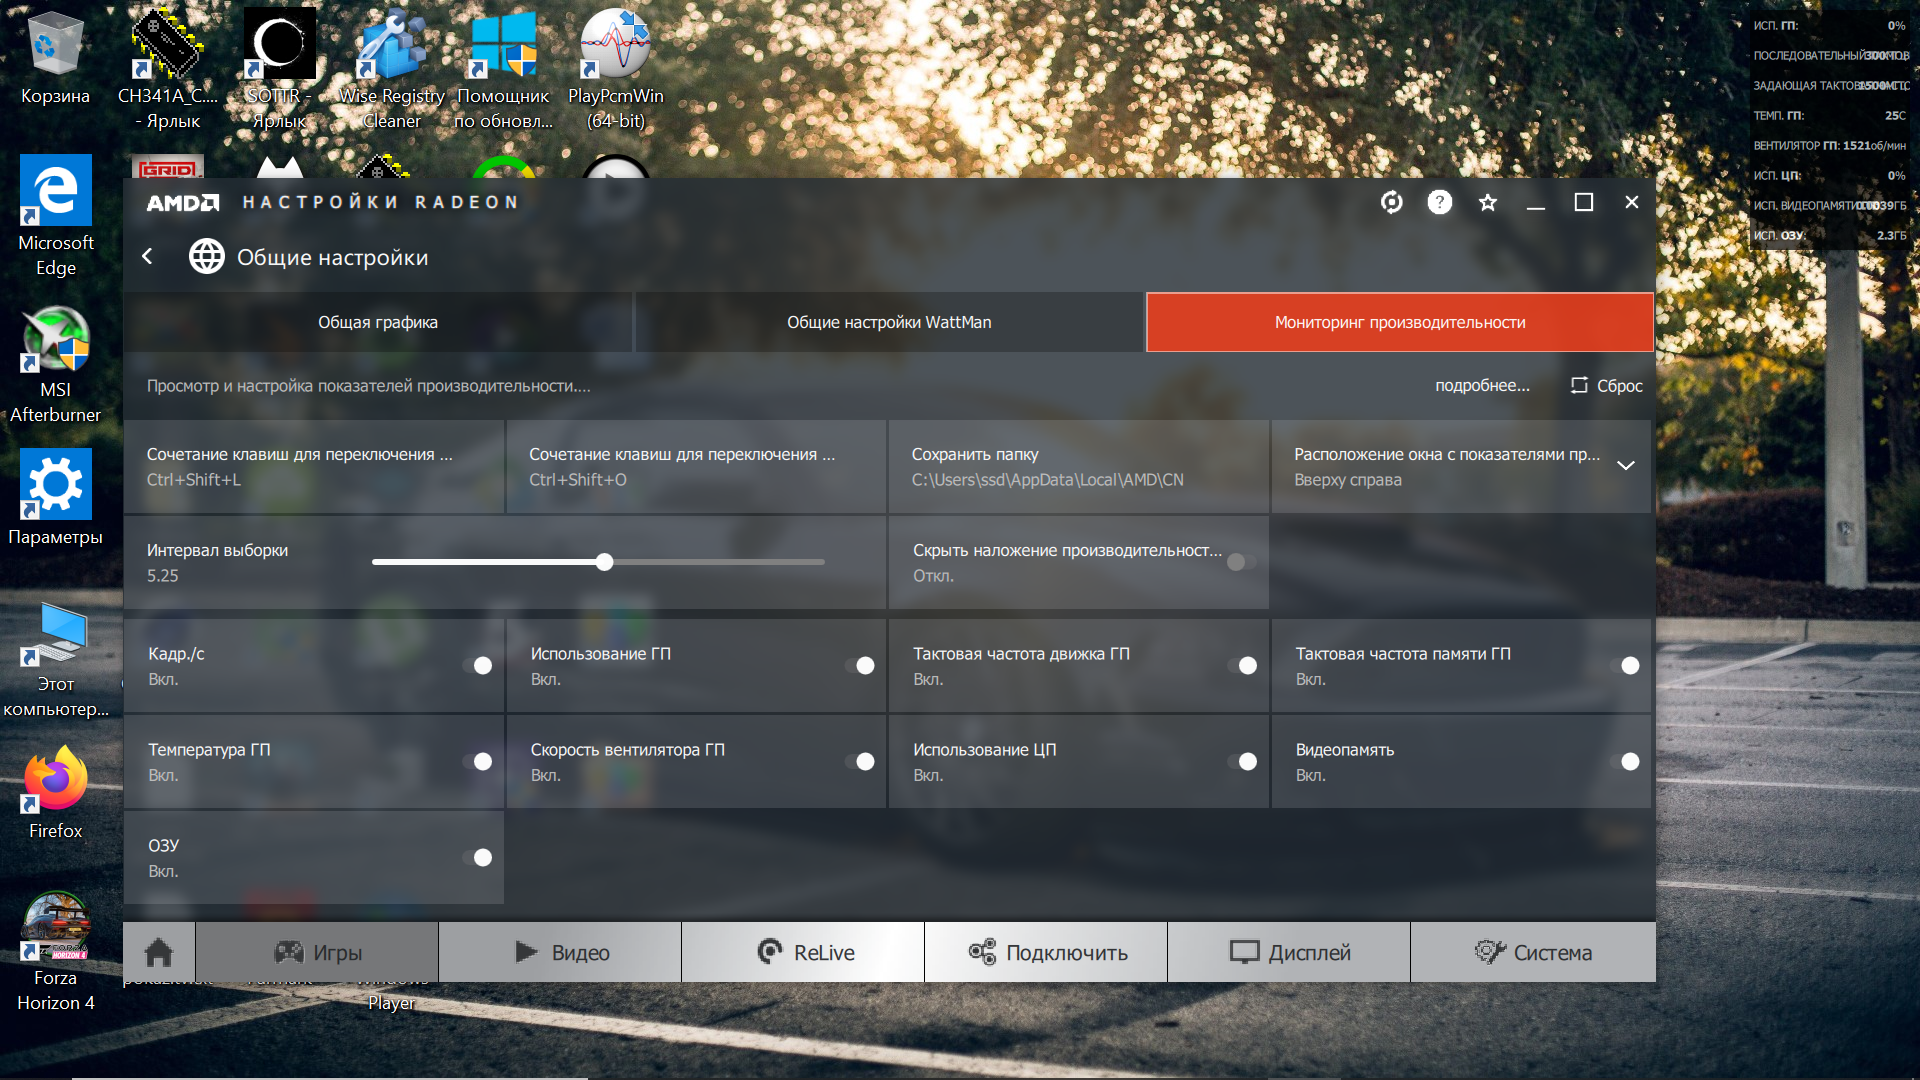Go back with the left arrow icon

point(148,257)
